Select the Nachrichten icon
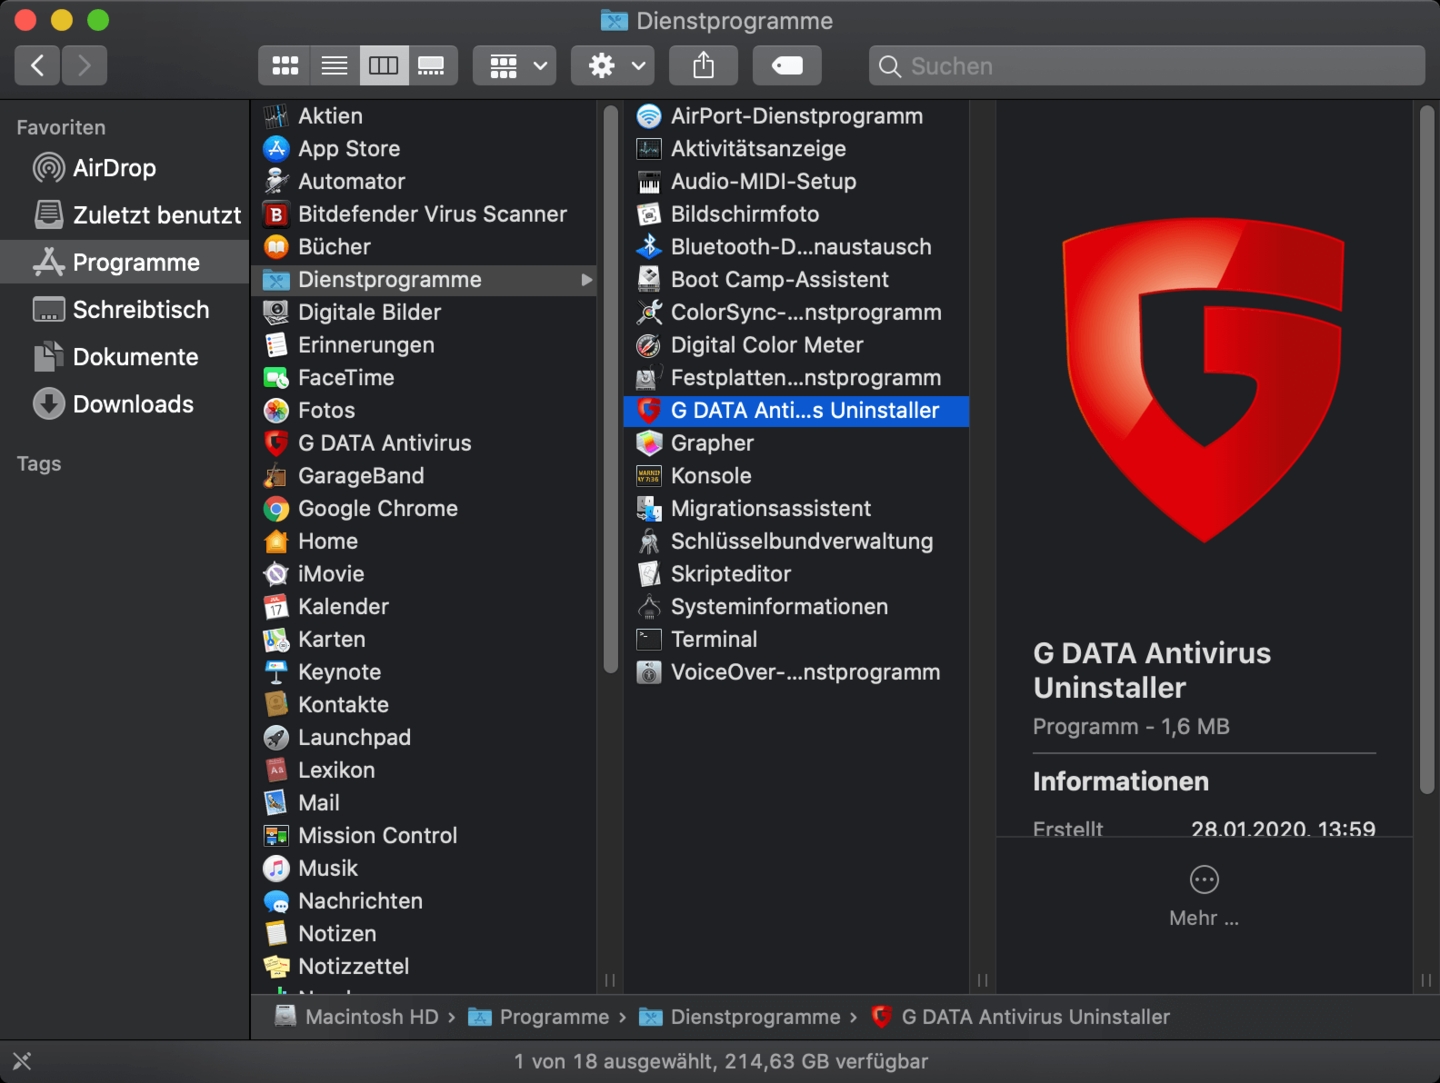 coord(276,901)
